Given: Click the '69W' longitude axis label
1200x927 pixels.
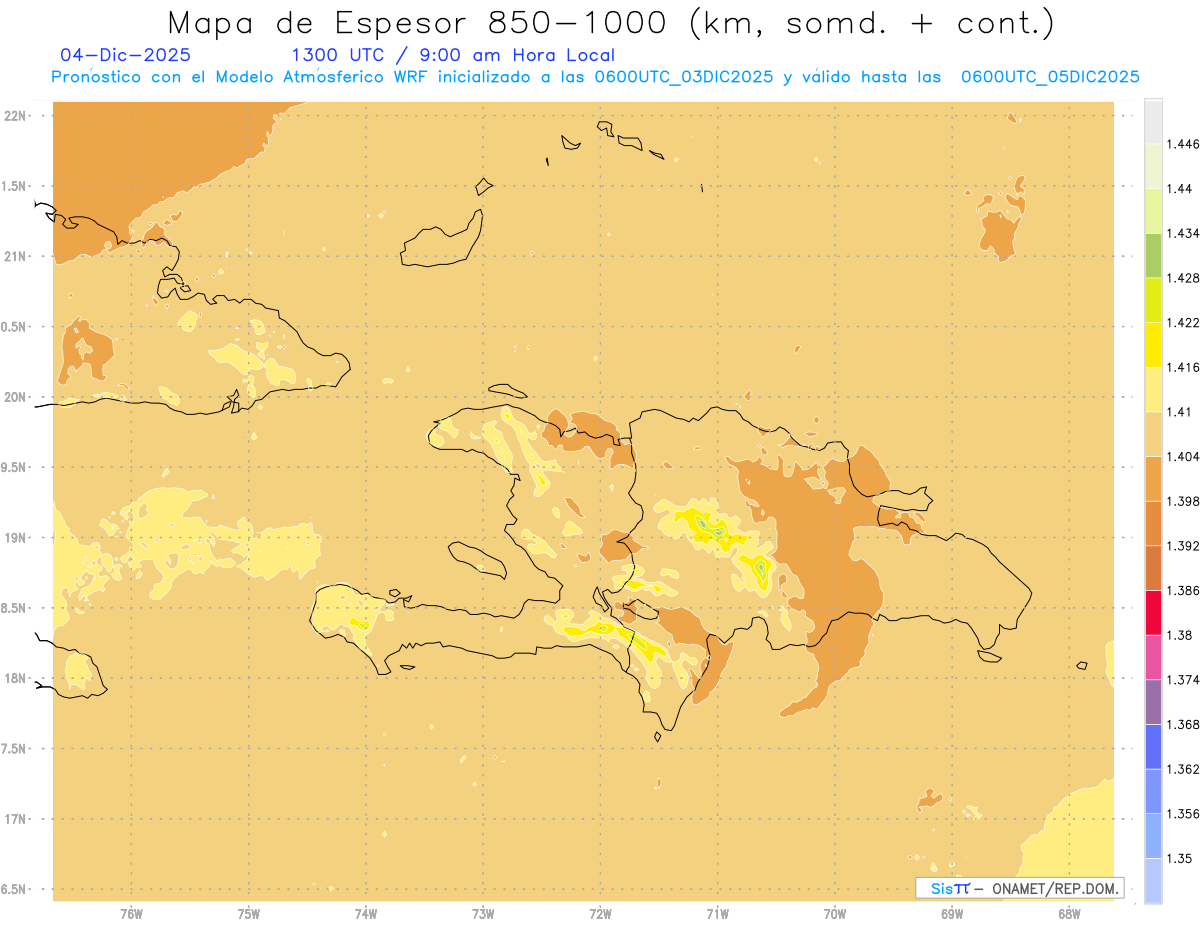Looking at the screenshot, I should click(x=952, y=914).
